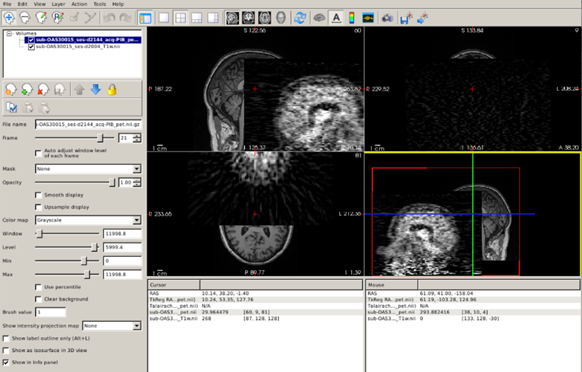This screenshot has height=372, width=582.
Task: Click the gray brain surface icon
Action: [319, 17]
